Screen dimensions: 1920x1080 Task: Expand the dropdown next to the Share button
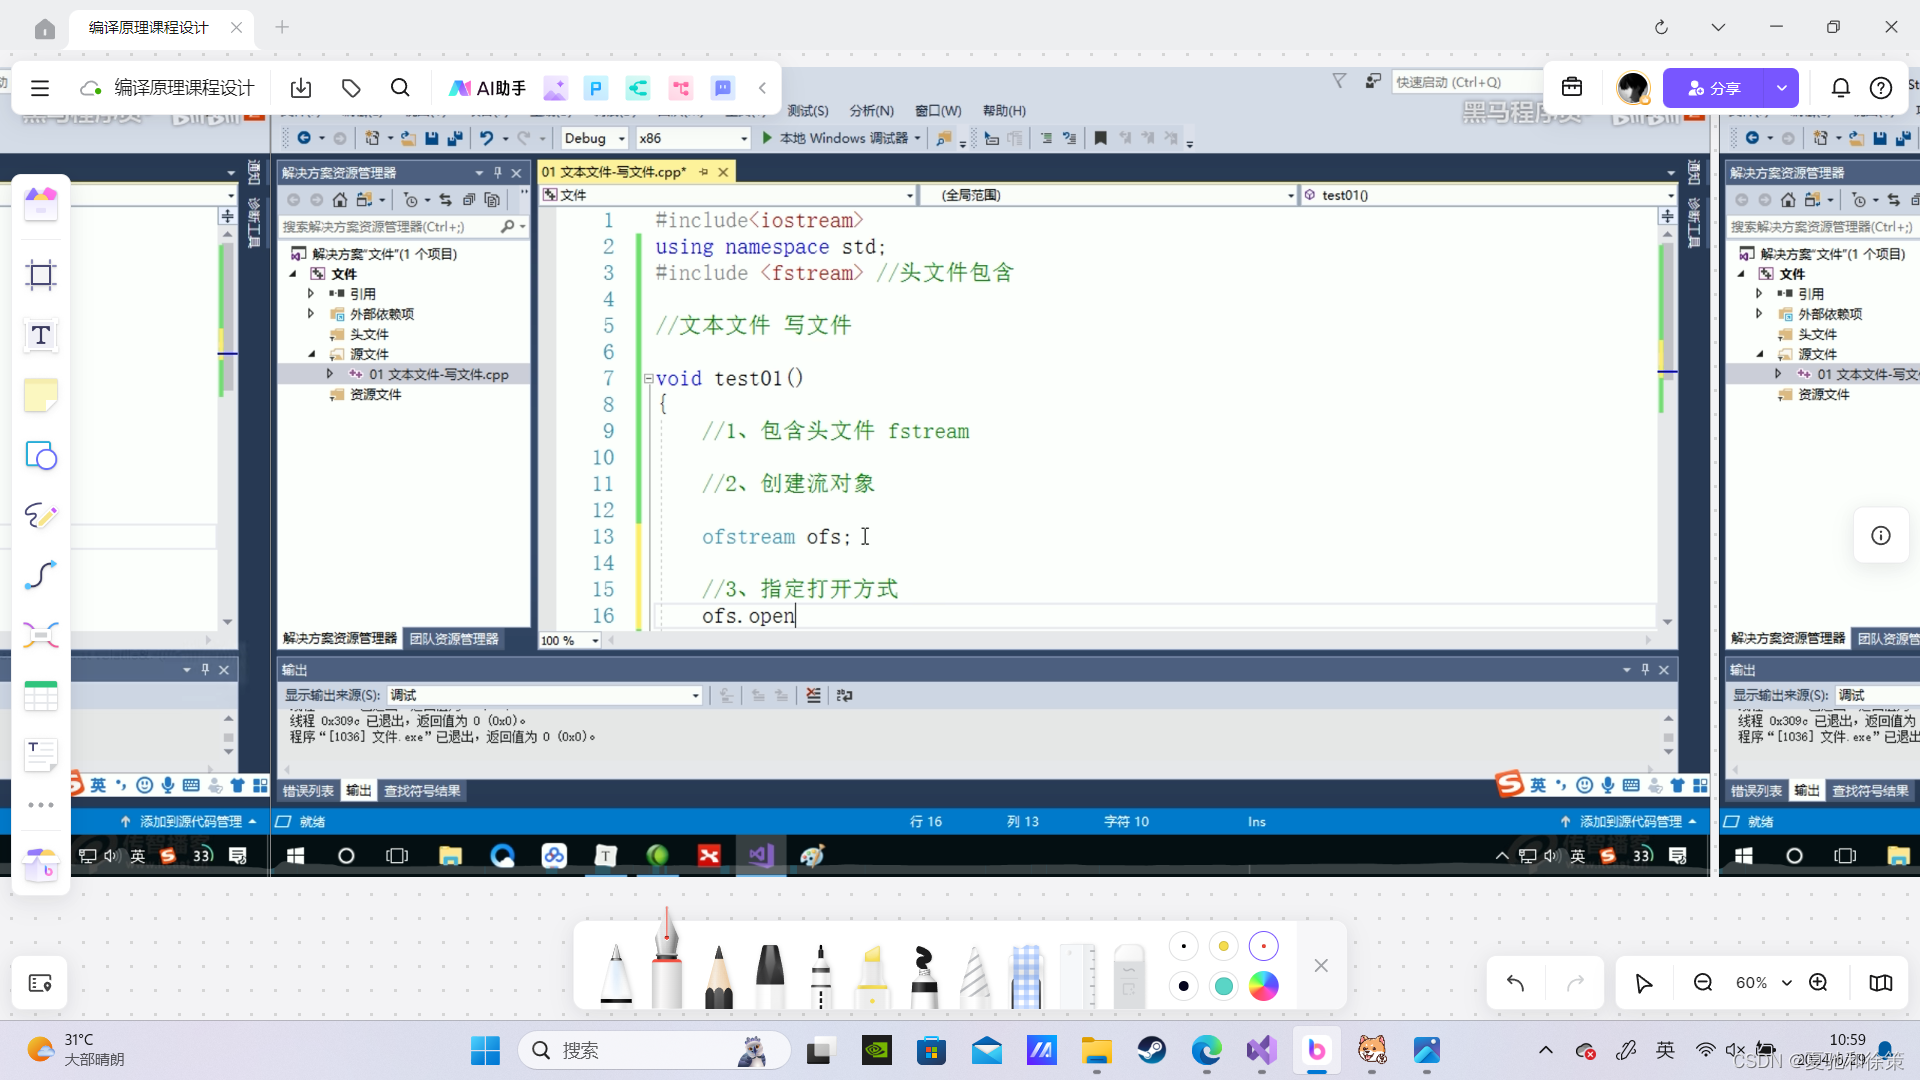[x=1781, y=88]
